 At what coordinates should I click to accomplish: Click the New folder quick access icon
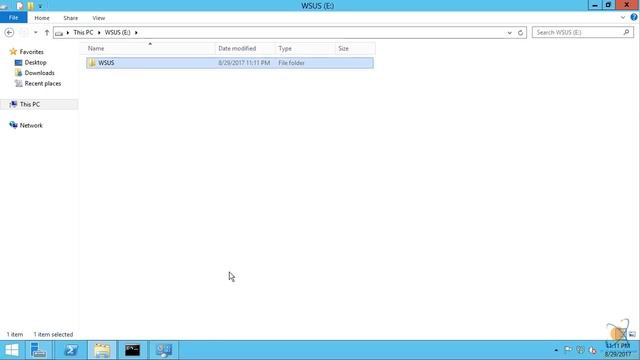[x=31, y=6]
